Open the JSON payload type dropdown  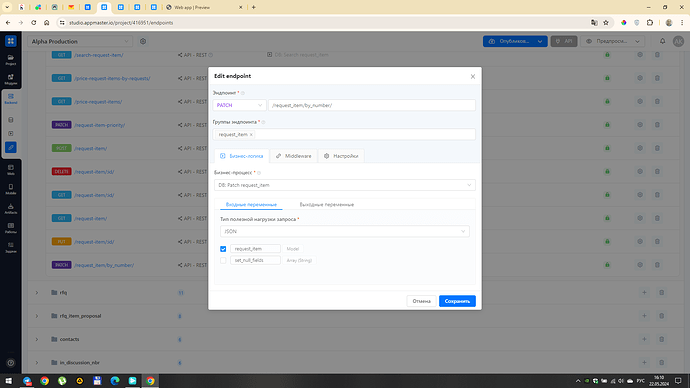[x=345, y=231]
